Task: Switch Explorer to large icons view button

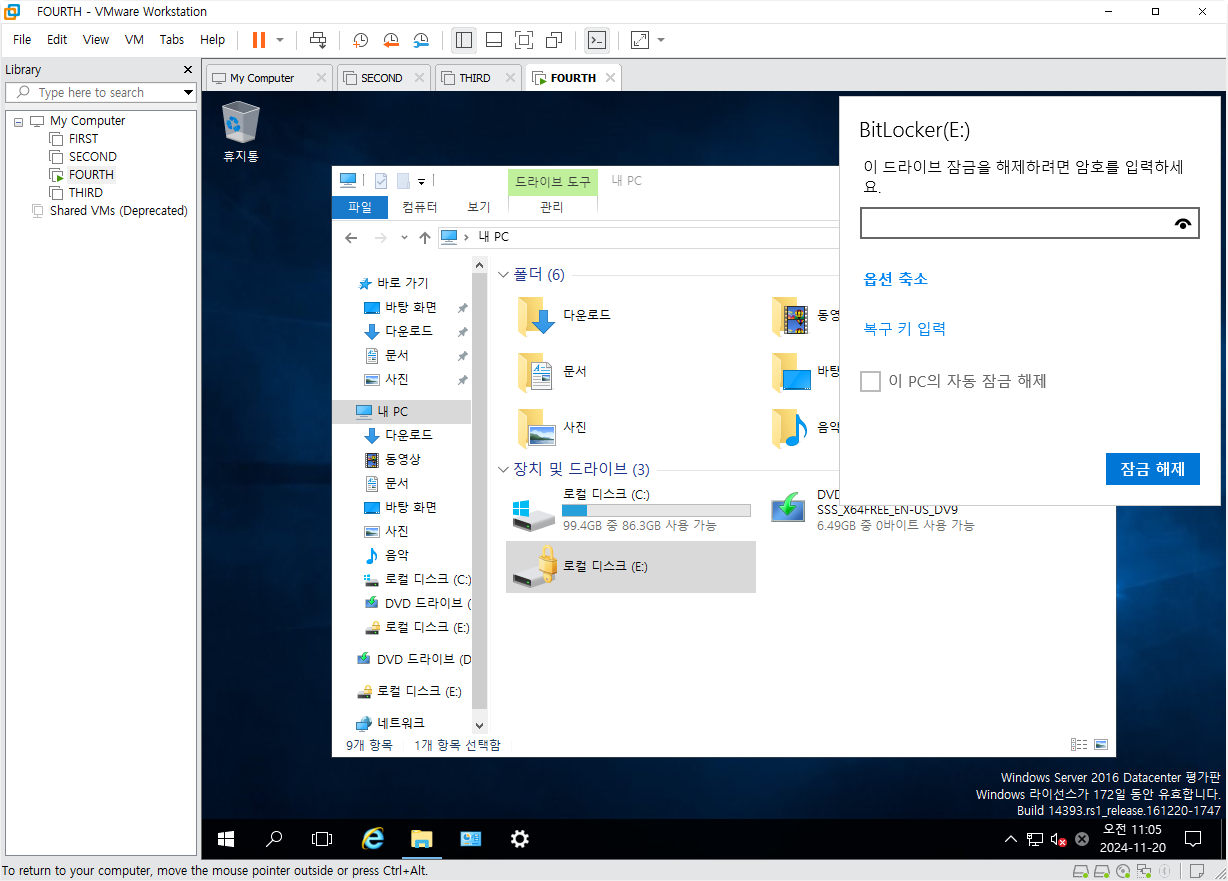Action: click(x=1101, y=744)
